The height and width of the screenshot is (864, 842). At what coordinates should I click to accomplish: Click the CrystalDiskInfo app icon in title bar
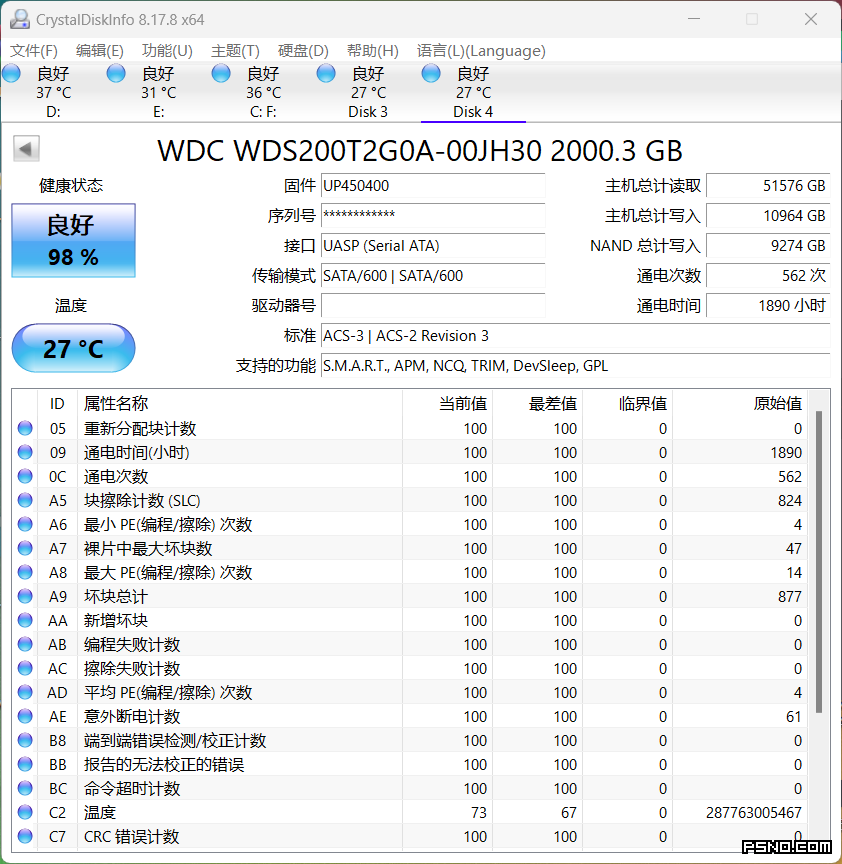tap(20, 19)
